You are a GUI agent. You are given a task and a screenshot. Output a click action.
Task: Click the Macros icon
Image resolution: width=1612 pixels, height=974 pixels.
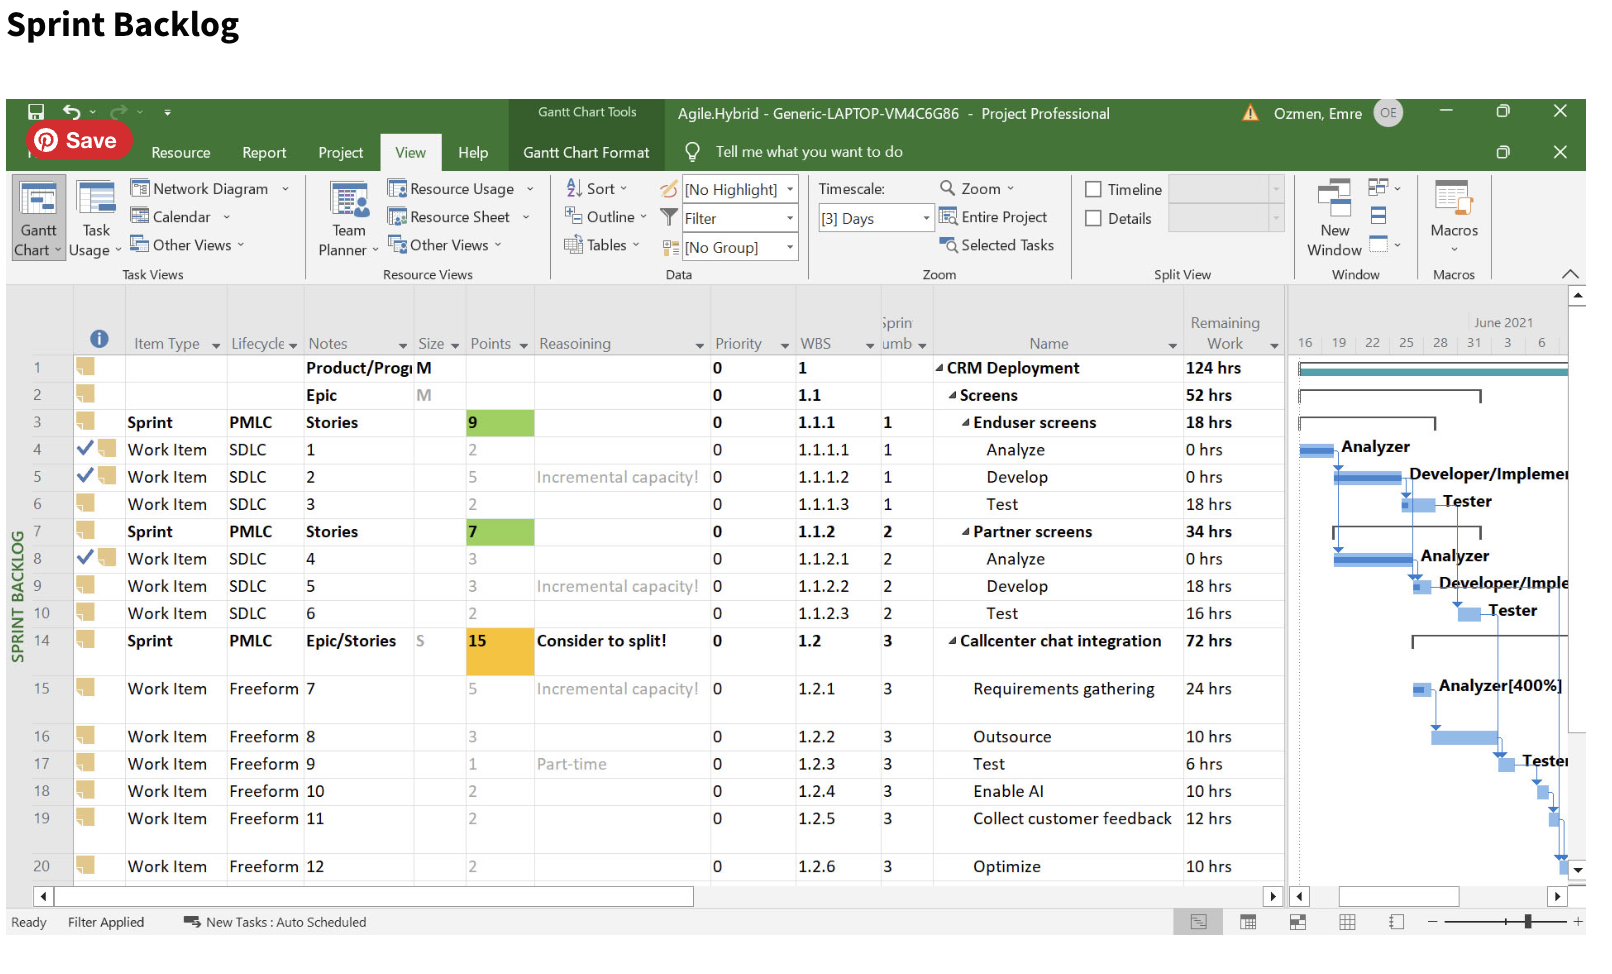pyautogui.click(x=1454, y=210)
